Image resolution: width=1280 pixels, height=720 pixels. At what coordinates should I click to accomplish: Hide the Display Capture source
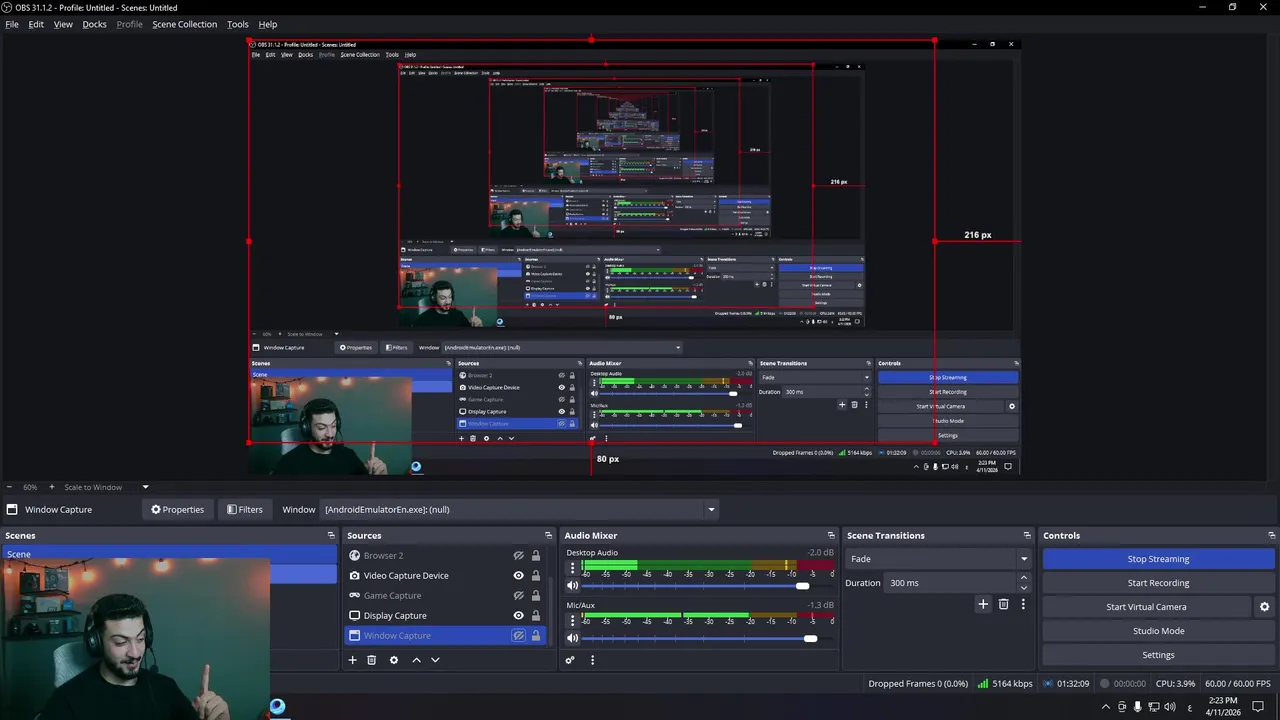518,616
